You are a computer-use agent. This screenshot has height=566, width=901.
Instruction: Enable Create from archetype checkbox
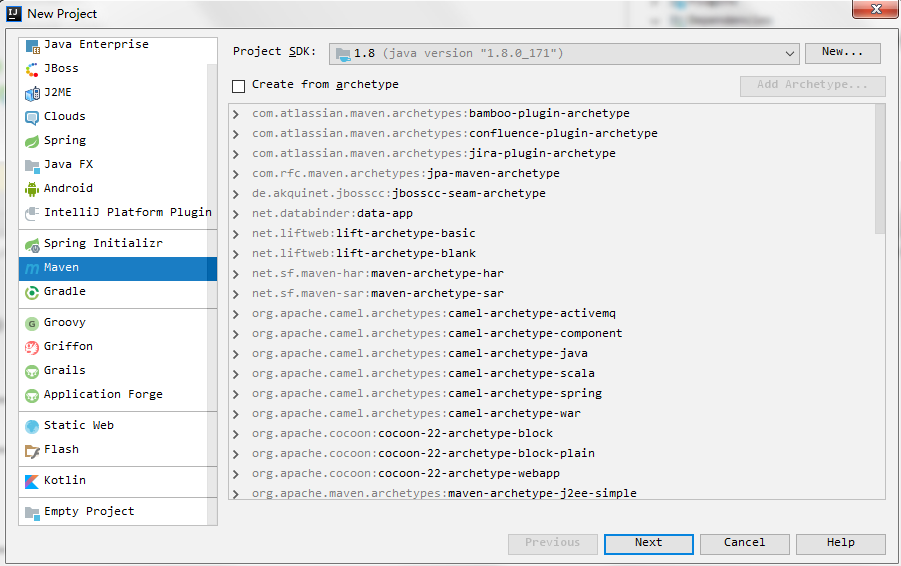(238, 86)
